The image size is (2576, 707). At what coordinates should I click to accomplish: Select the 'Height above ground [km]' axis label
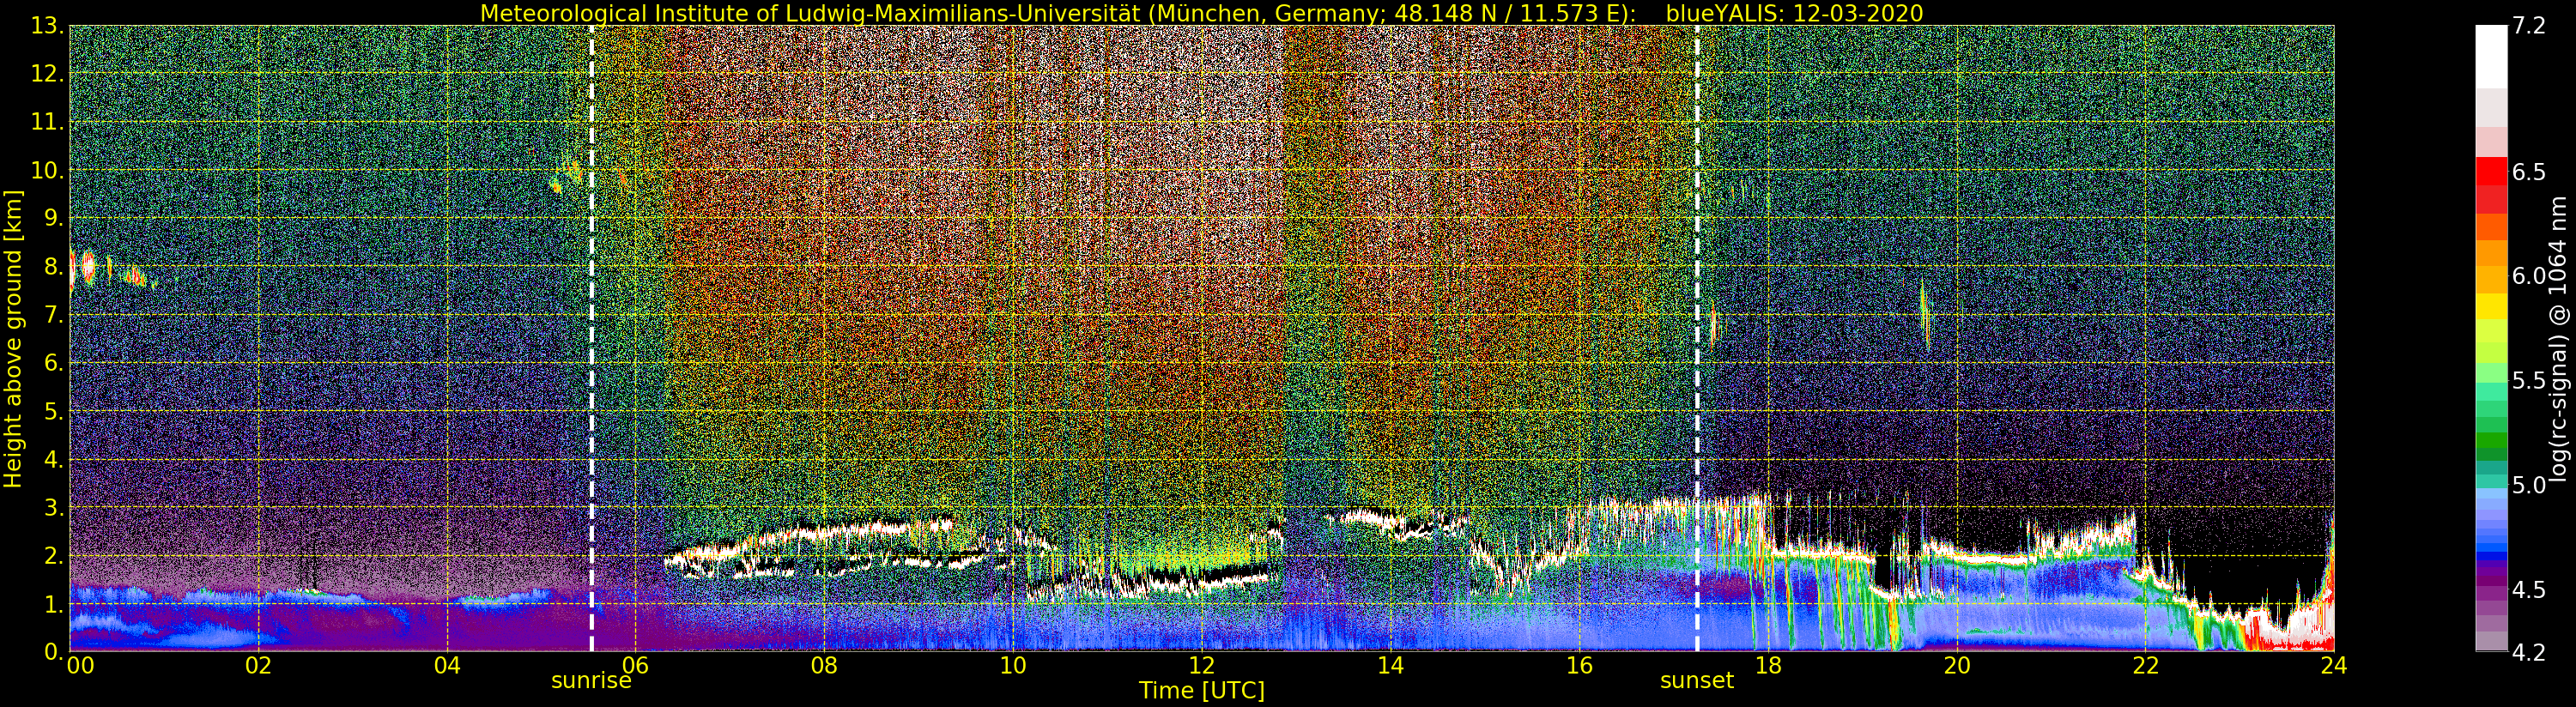tap(13, 338)
